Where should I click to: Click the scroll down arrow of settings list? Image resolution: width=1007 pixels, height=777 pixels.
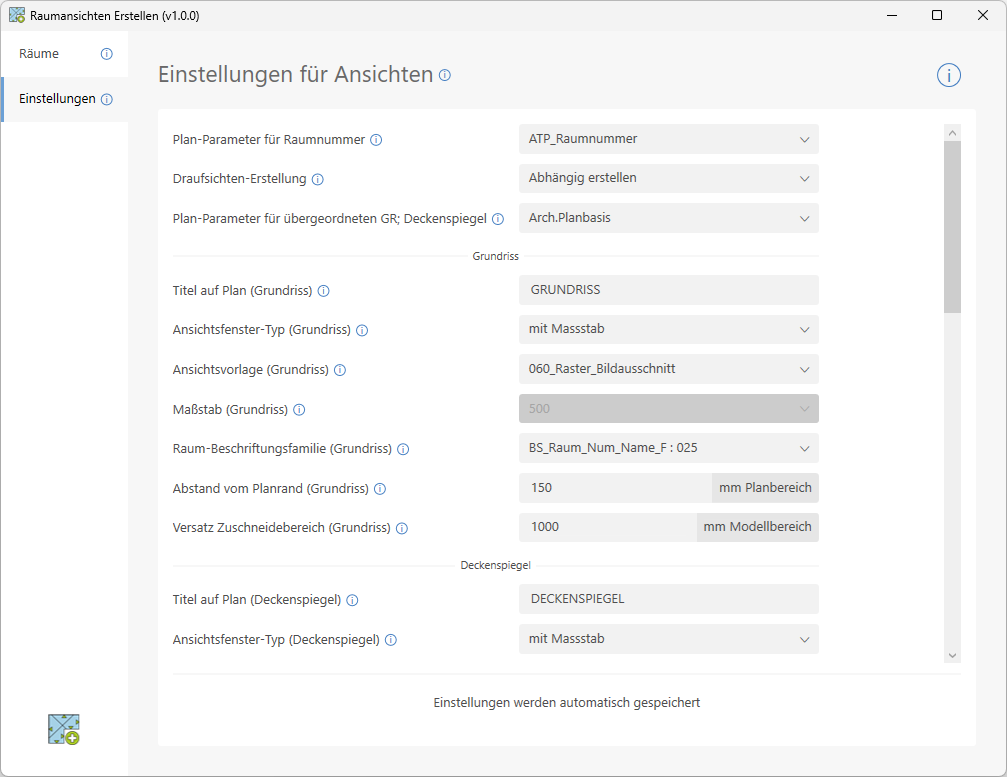click(952, 655)
